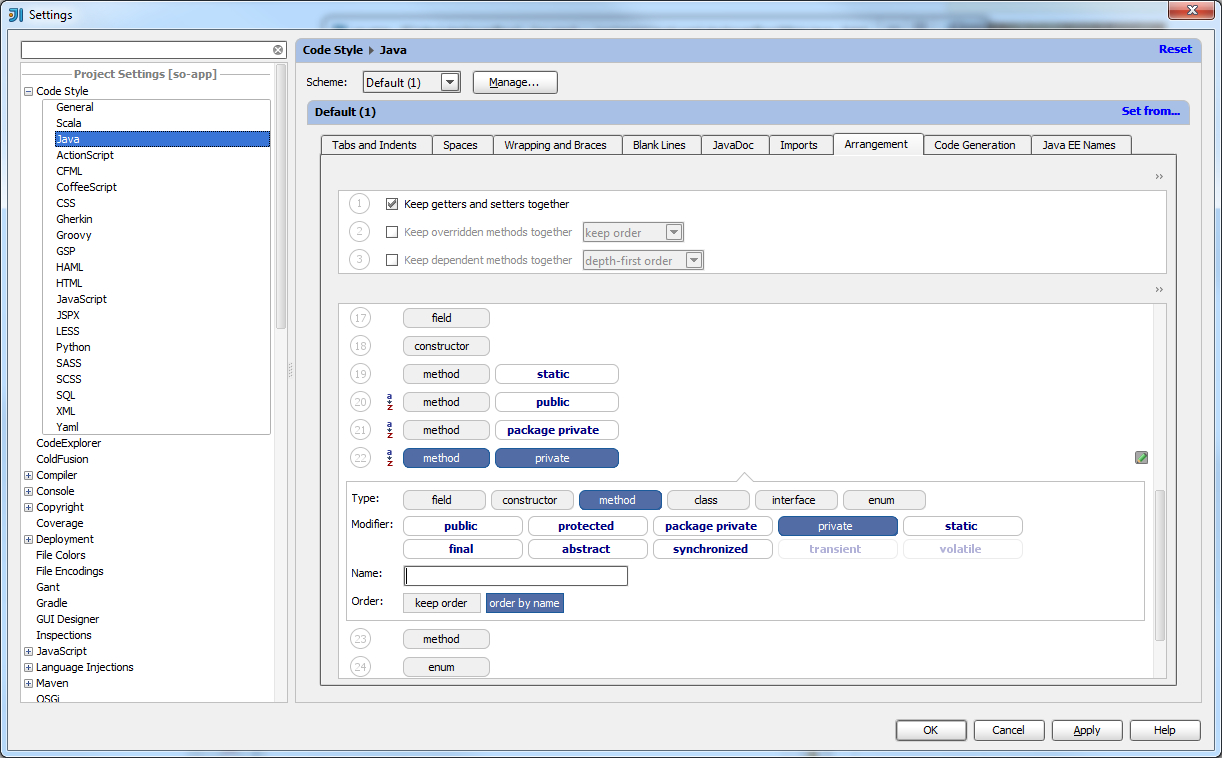Viewport: 1222px width, 758px height.
Task: Deselect the private modifier in rule editor
Action: pyautogui.click(x=836, y=526)
